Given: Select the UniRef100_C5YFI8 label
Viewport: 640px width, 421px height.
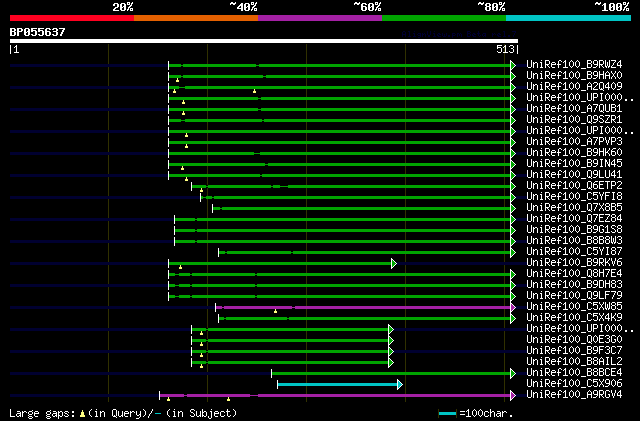Looking at the screenshot, I should point(574,196).
